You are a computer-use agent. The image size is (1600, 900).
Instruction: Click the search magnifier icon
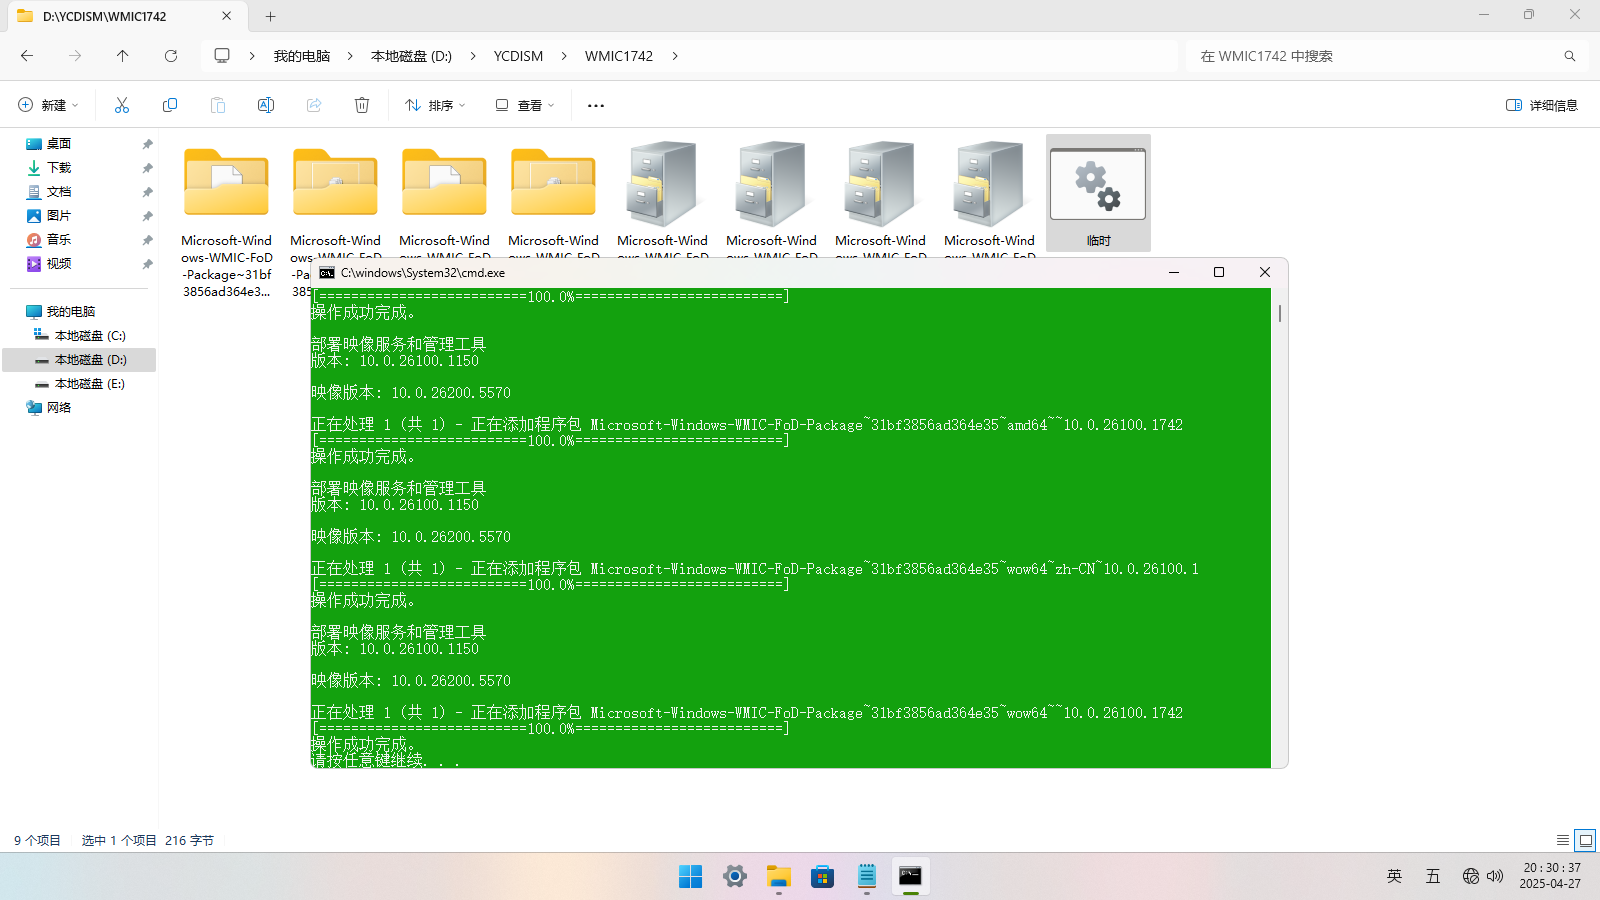click(x=1570, y=56)
